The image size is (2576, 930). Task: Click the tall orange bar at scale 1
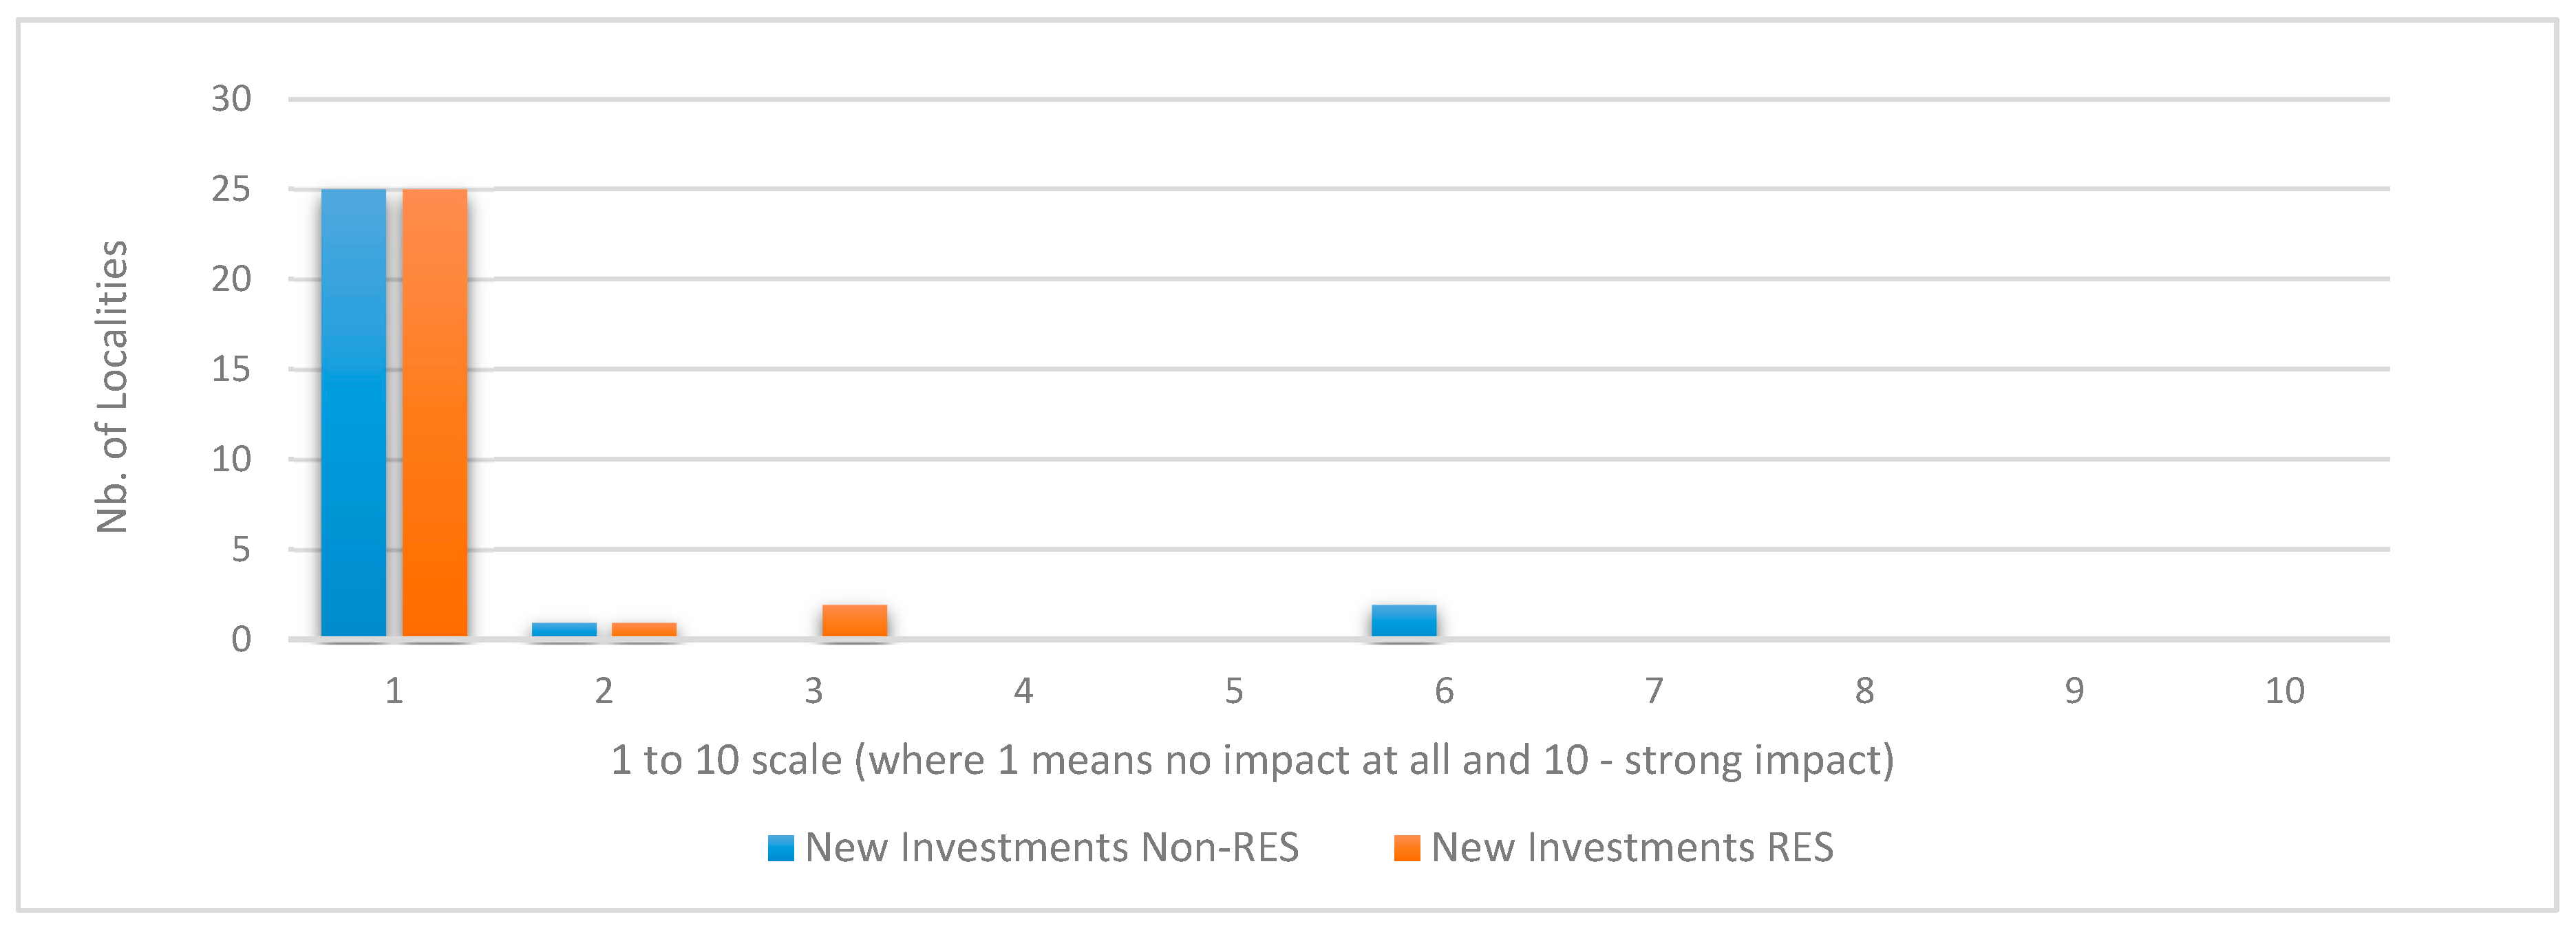[x=435, y=412]
